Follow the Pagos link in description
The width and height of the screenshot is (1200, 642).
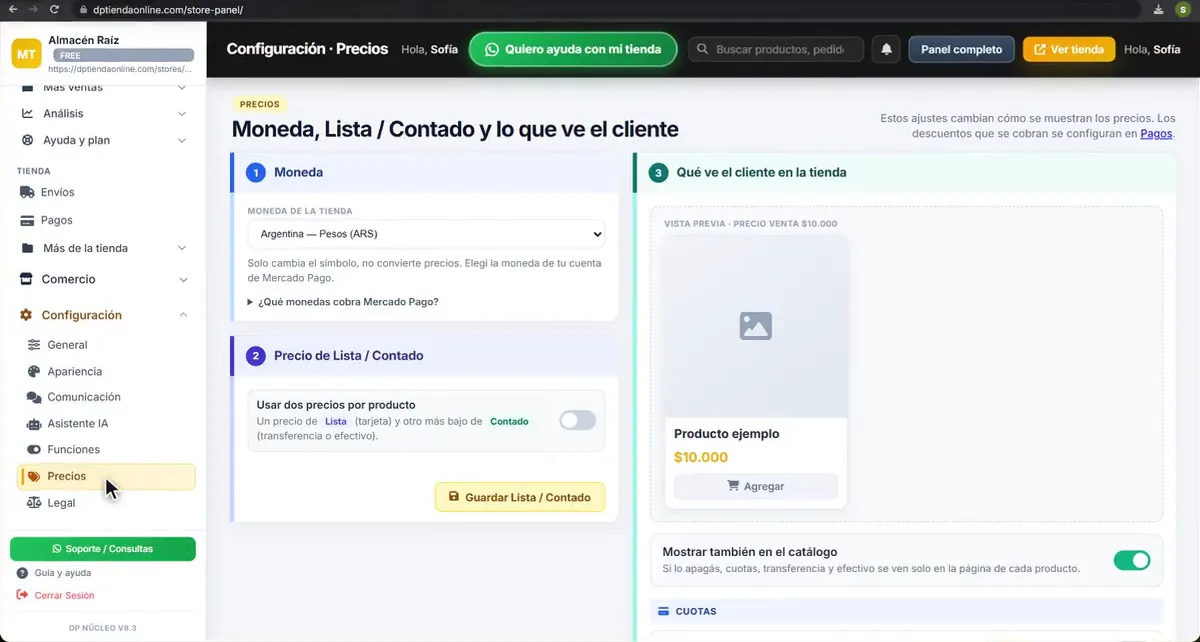pyautogui.click(x=1156, y=133)
